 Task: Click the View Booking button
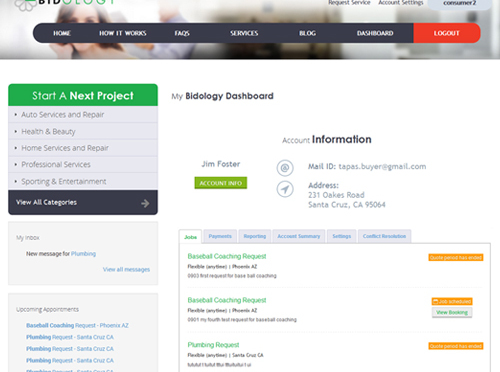coord(452,312)
